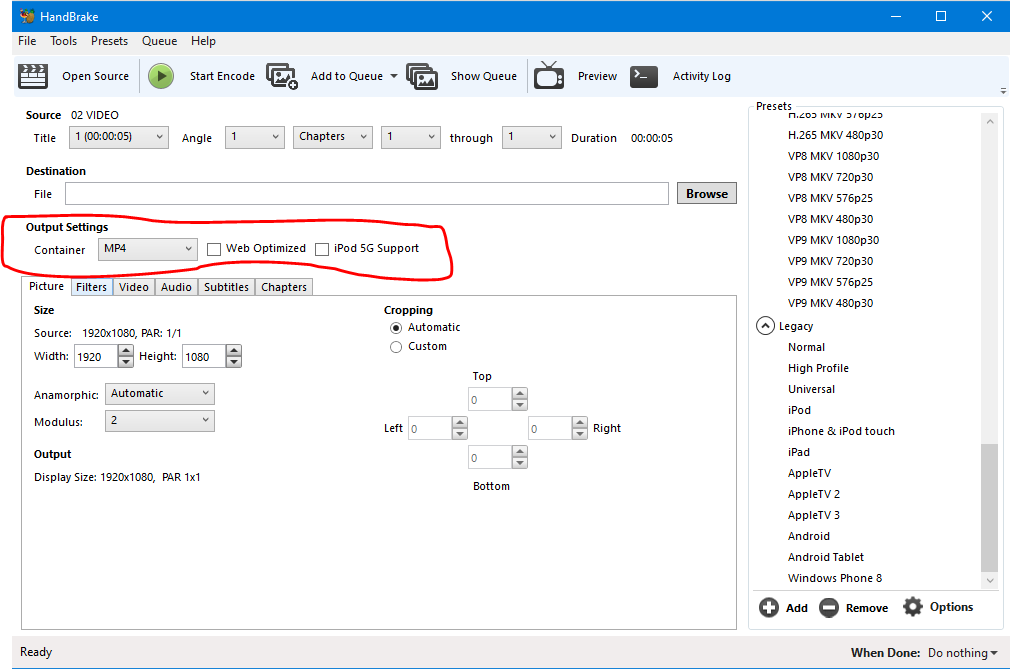Click the Presets list scrollbar thumb

989,507
